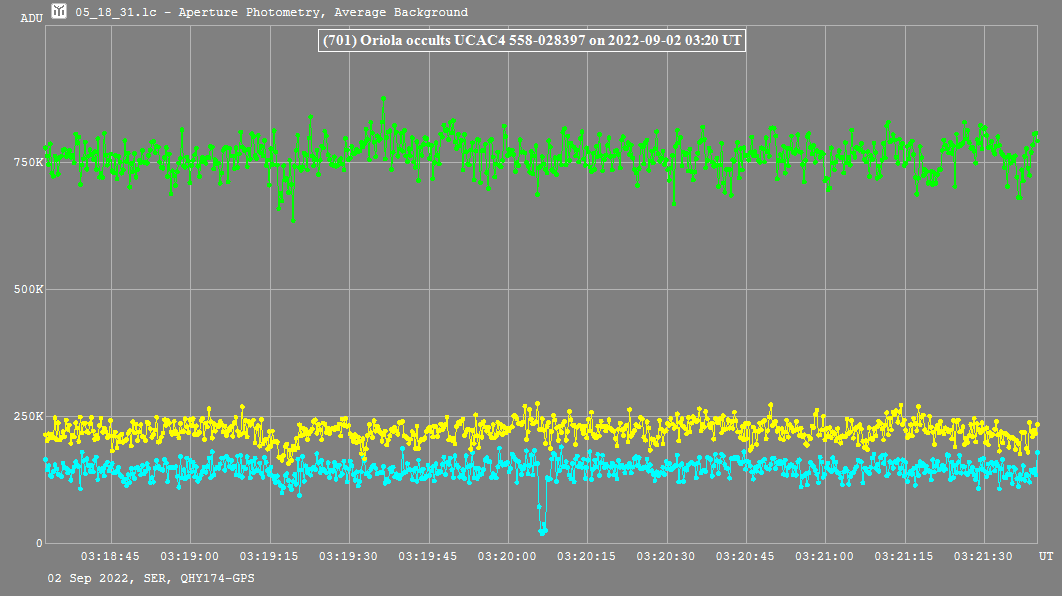Click the ADU axis unit label
The width and height of the screenshot is (1062, 596).
(x=31, y=18)
